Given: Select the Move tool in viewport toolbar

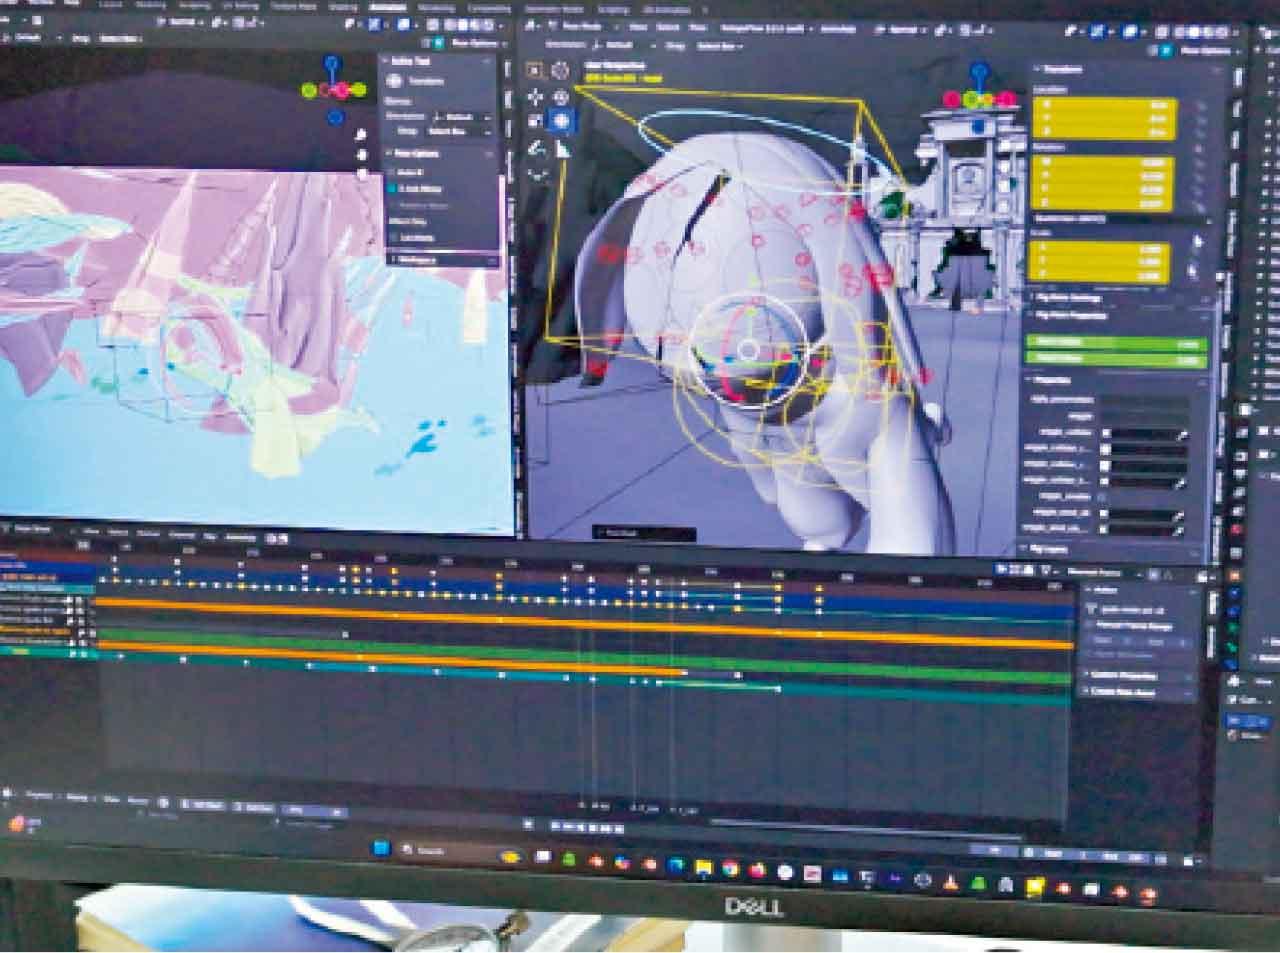Looking at the screenshot, I should (x=535, y=96).
